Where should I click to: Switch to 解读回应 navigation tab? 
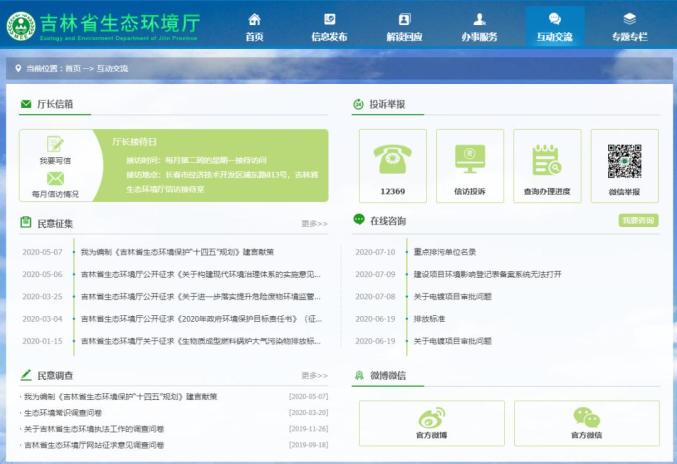pos(404,26)
